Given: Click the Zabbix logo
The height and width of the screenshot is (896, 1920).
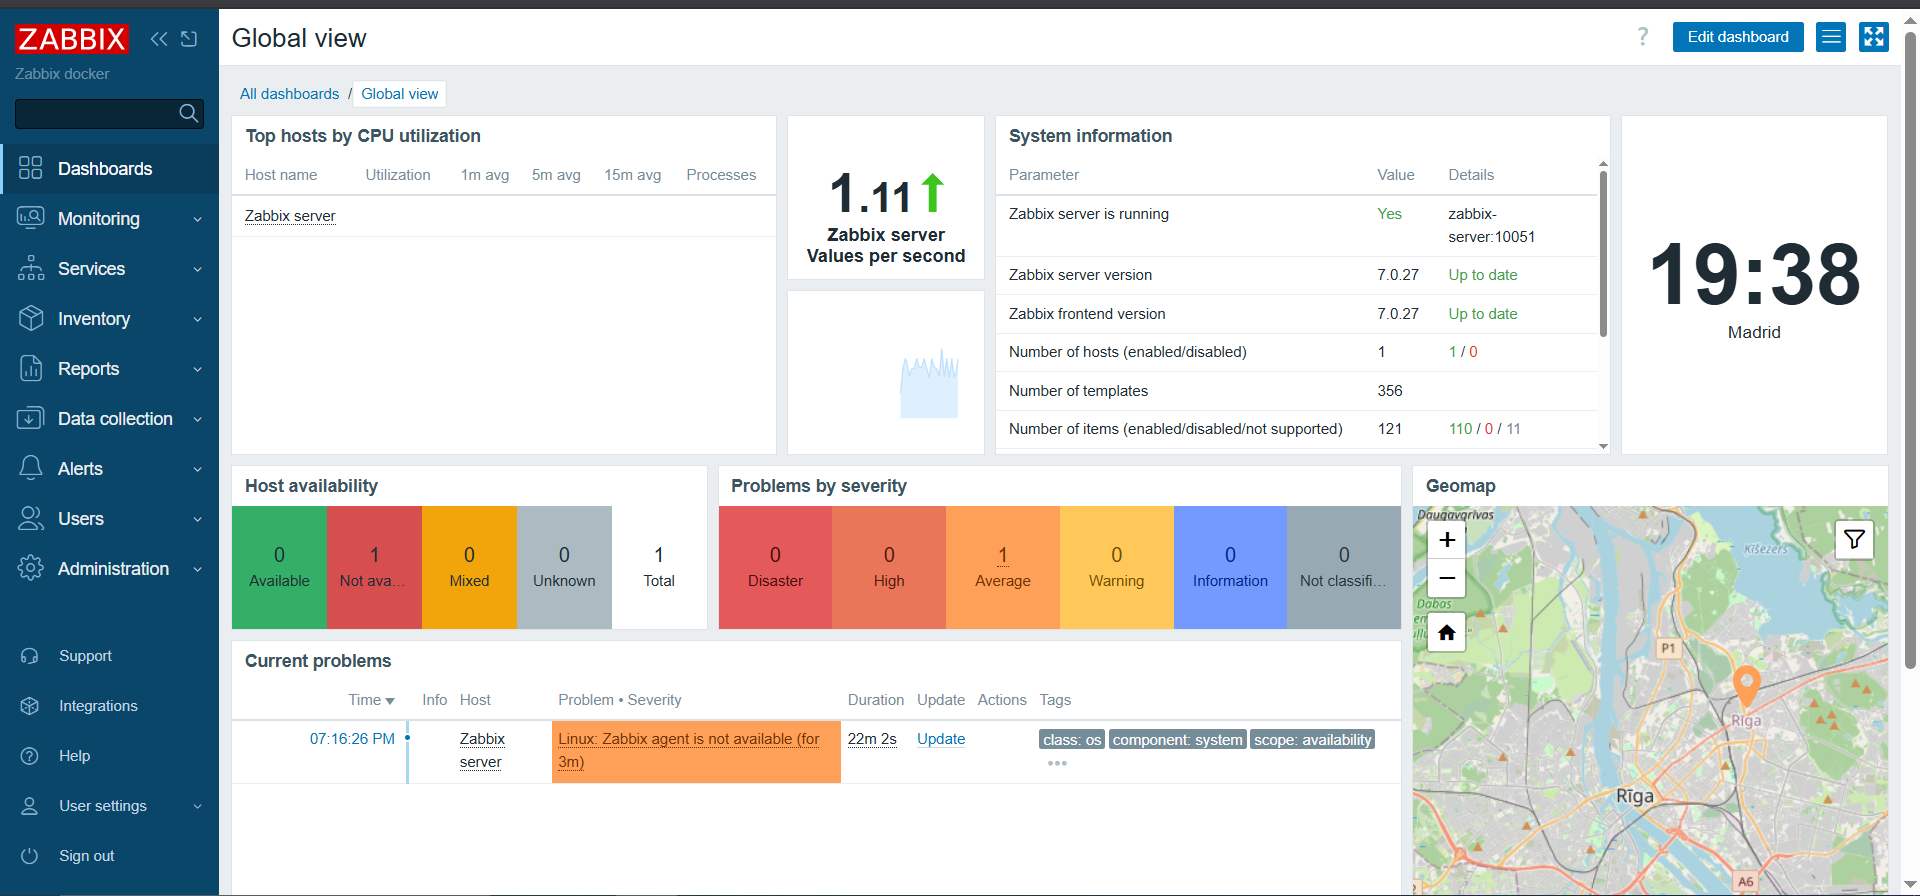Looking at the screenshot, I should click(x=72, y=39).
